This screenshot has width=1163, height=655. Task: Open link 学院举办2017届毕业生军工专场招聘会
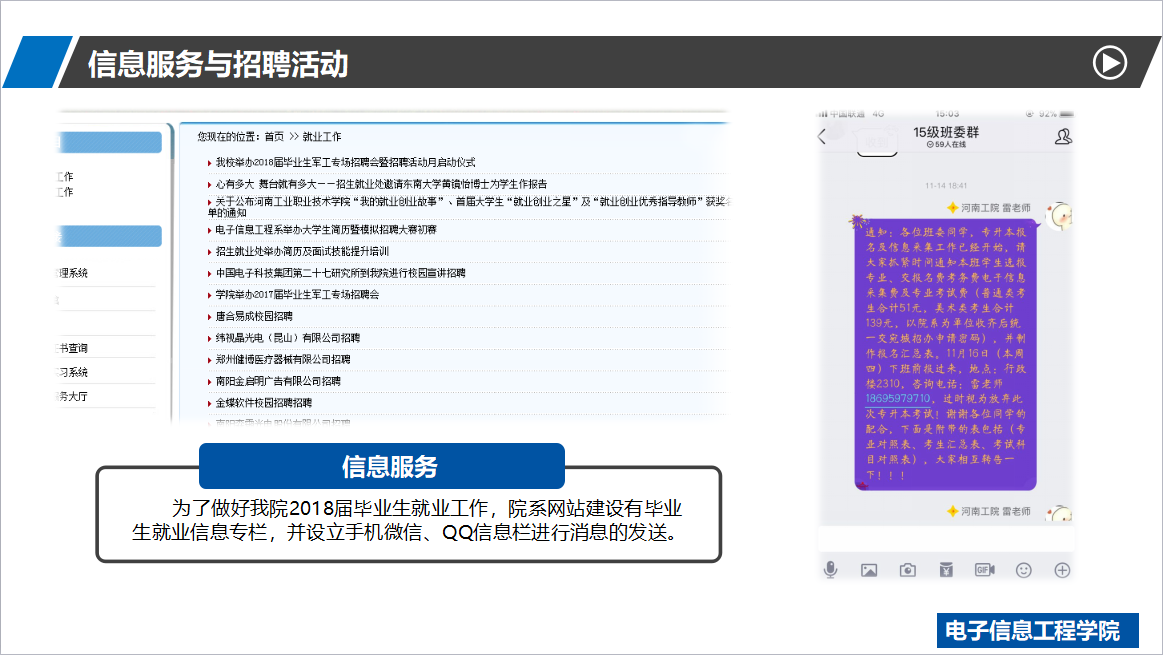click(x=297, y=294)
